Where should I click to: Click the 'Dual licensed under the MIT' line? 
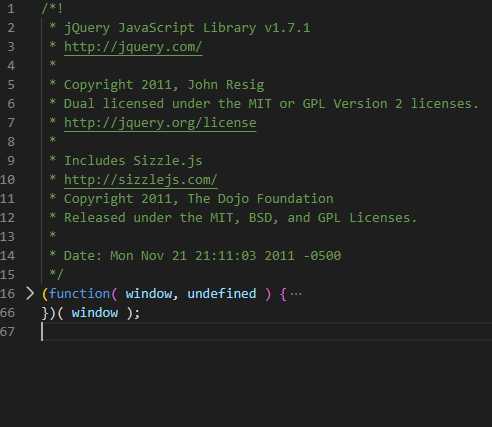(x=271, y=104)
